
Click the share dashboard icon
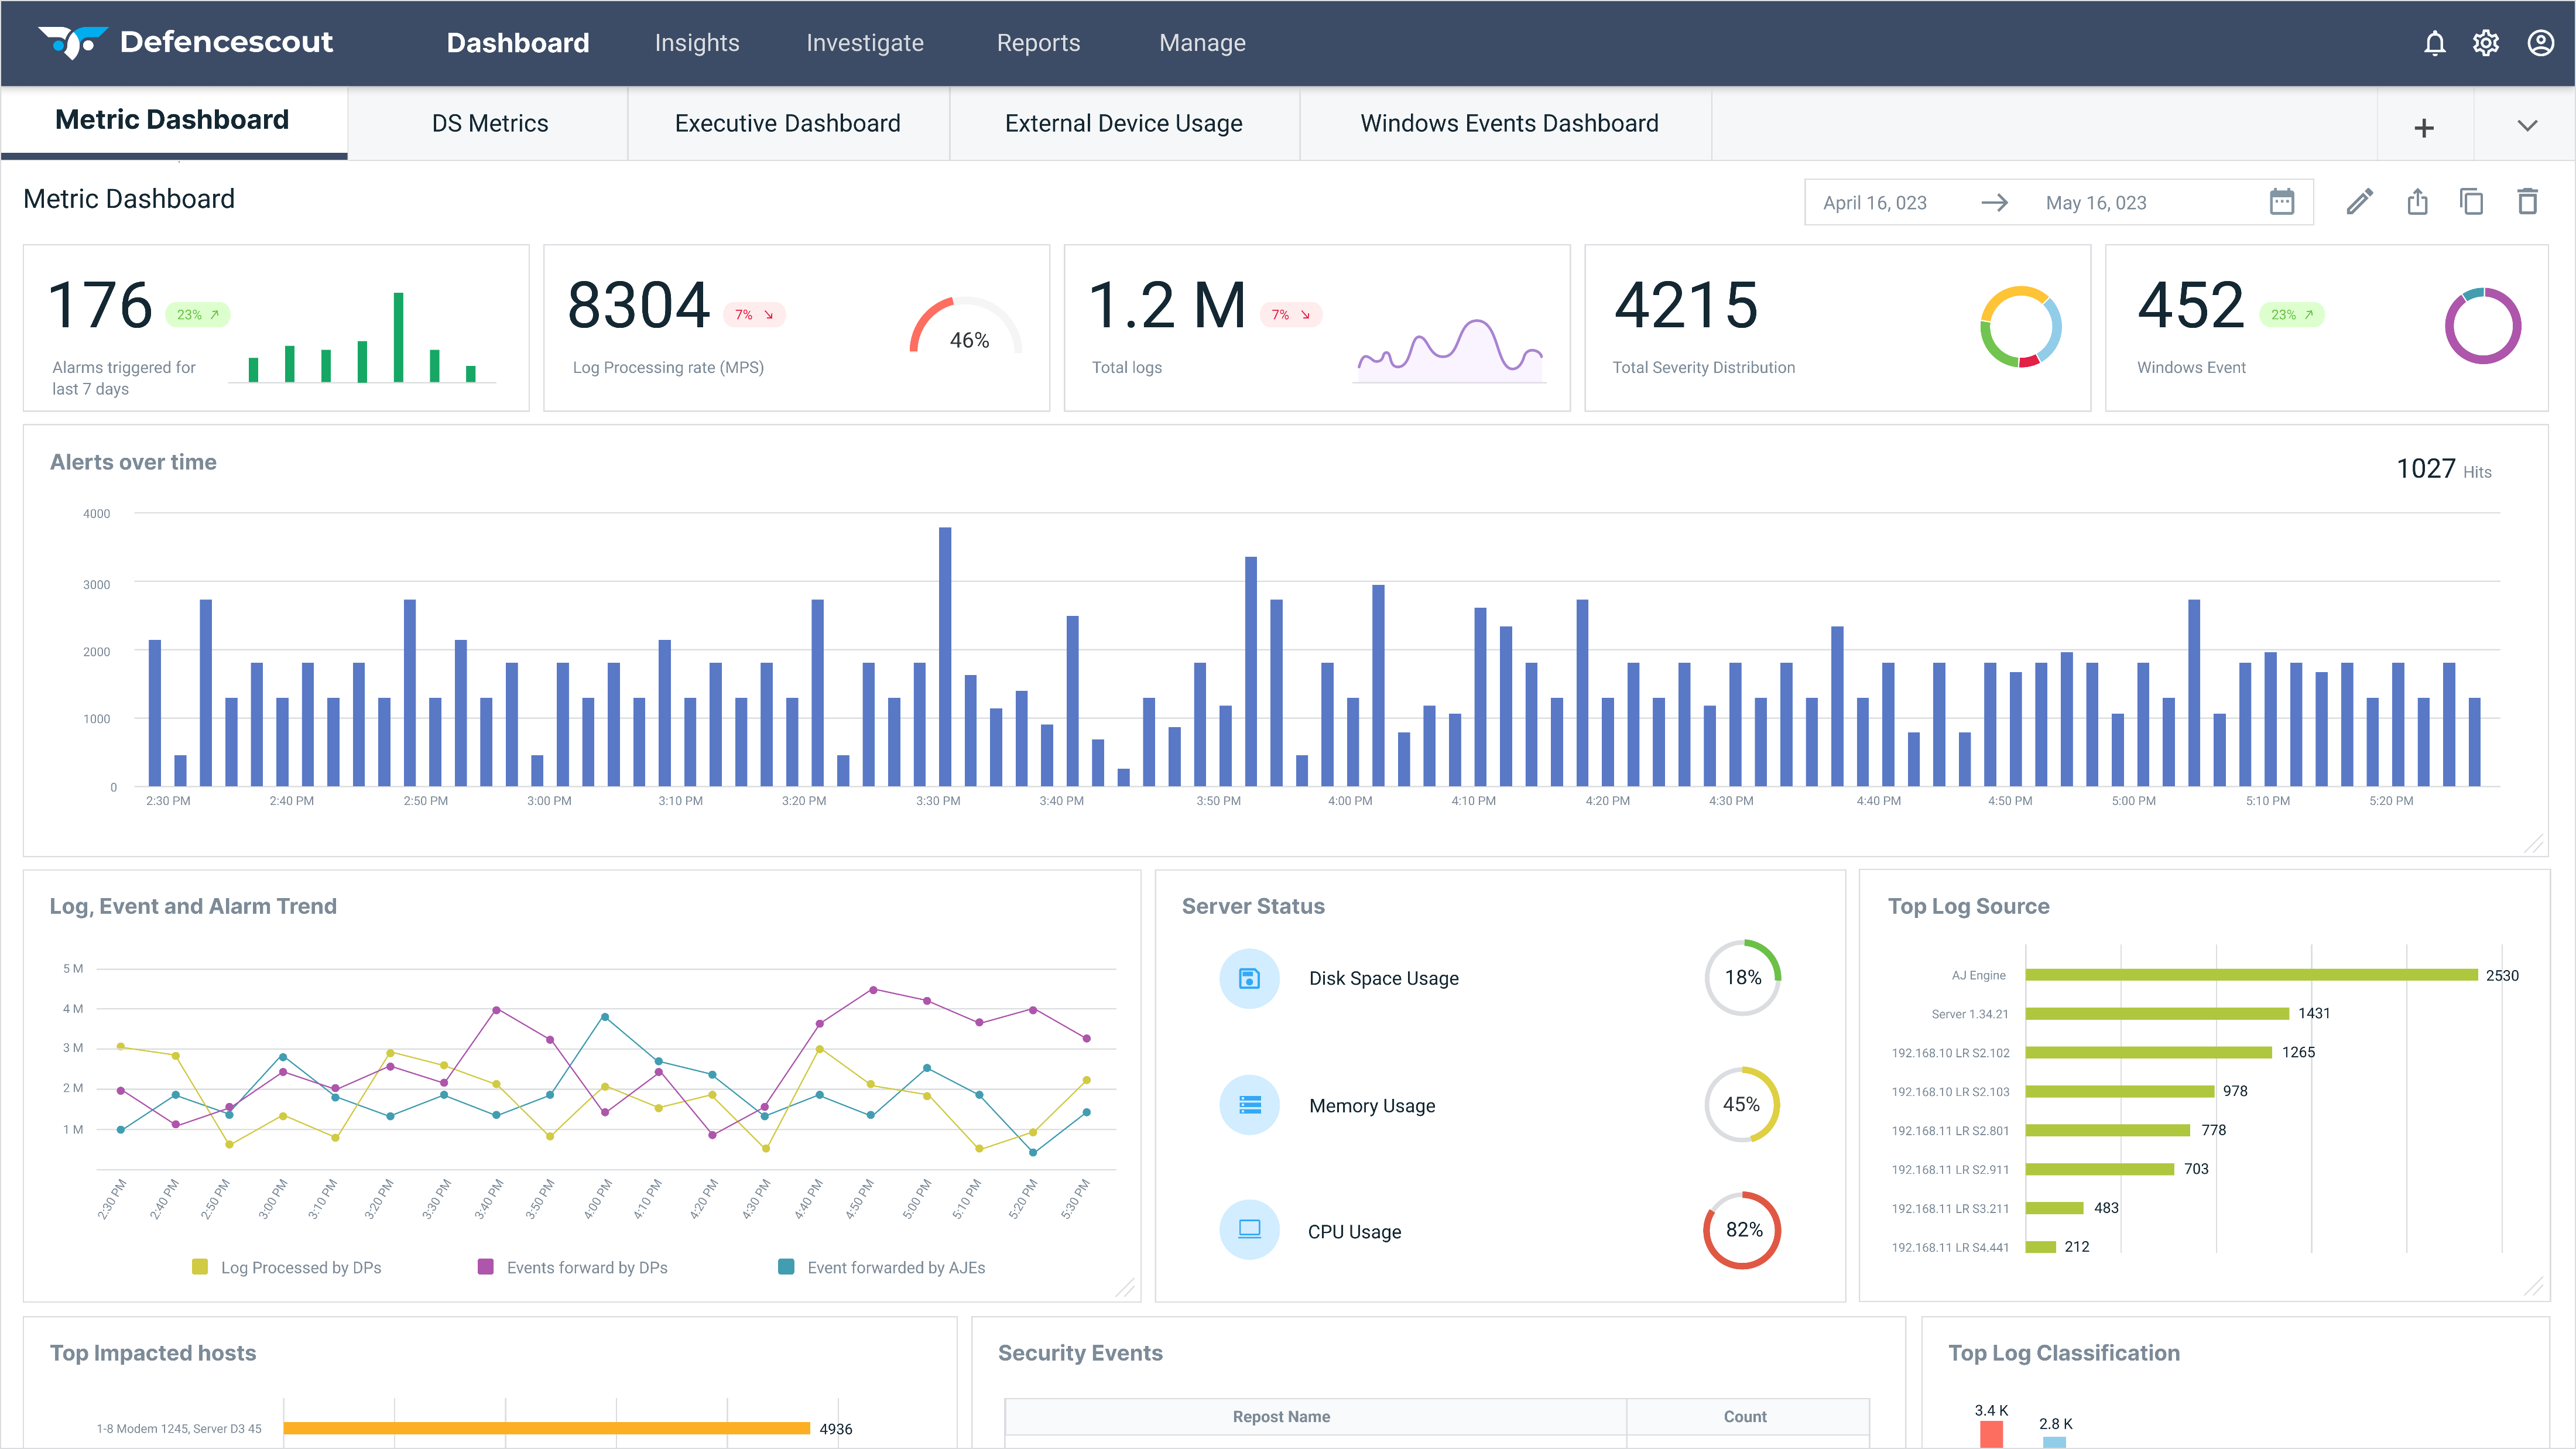(x=2417, y=202)
